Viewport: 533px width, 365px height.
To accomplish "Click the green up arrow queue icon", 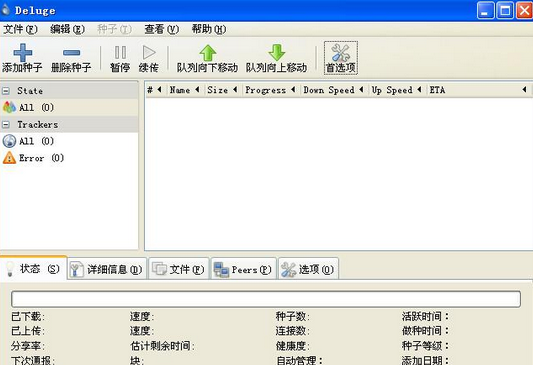I will pos(208,53).
